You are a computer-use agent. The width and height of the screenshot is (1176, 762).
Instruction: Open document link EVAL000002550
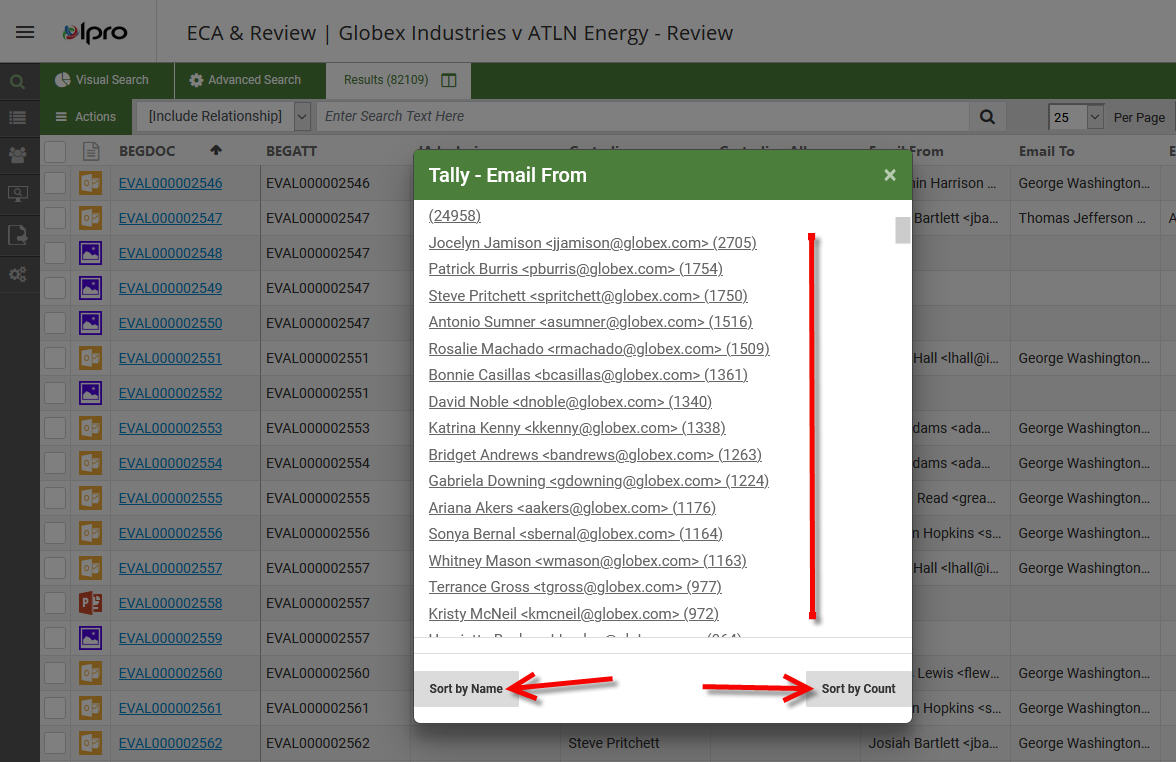(170, 323)
